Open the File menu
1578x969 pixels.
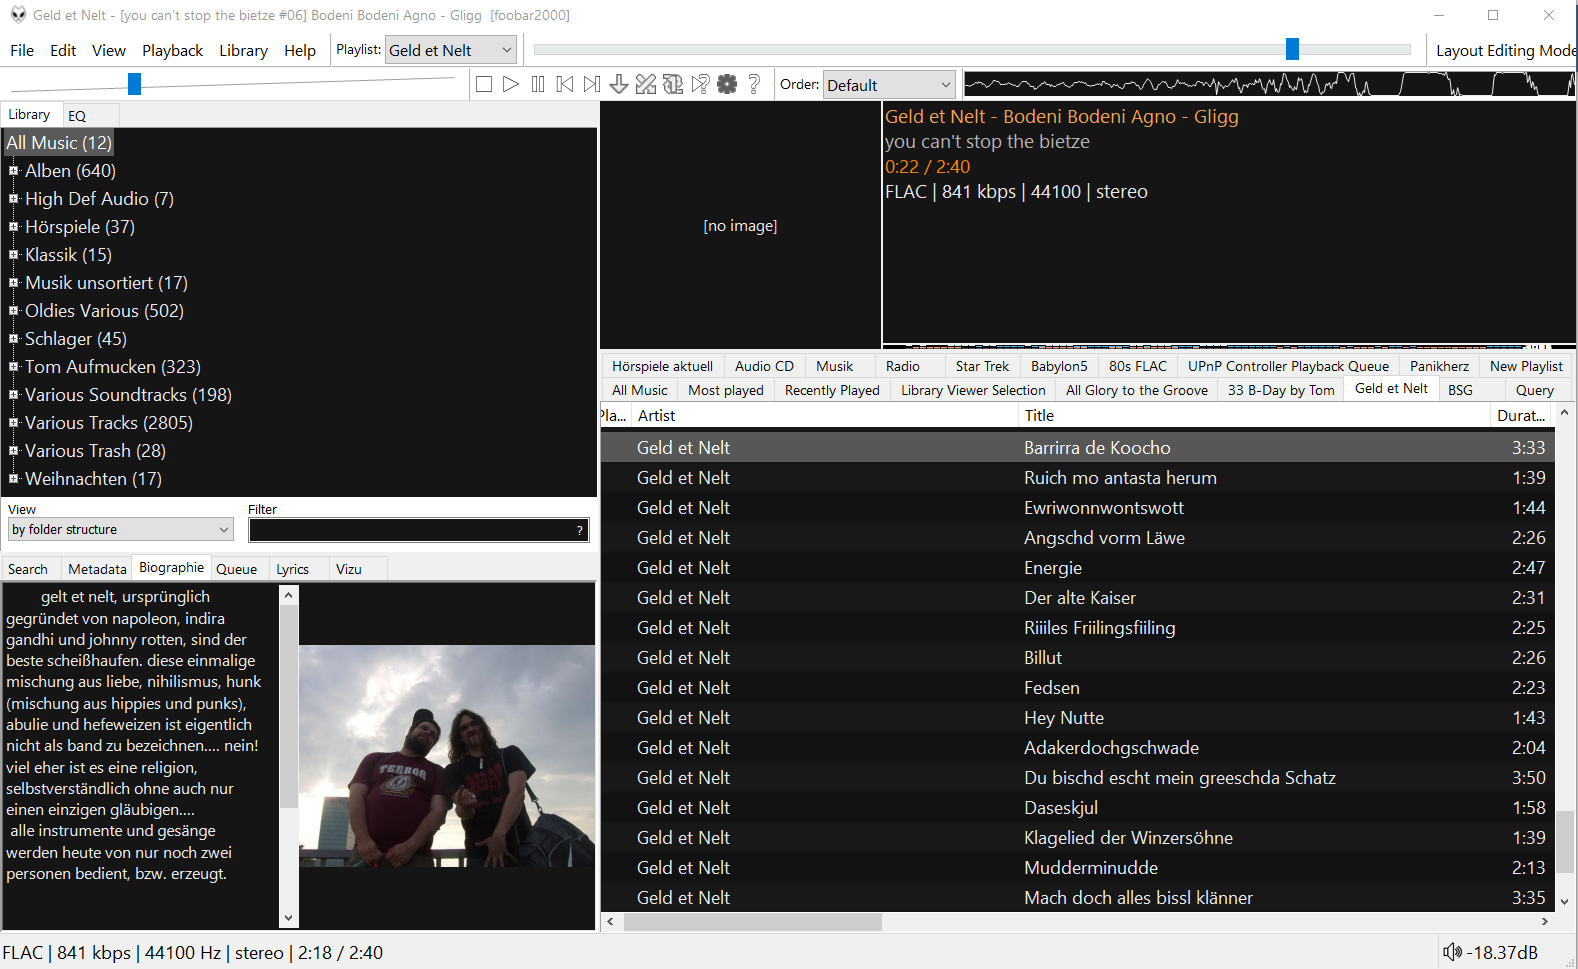(x=22, y=50)
